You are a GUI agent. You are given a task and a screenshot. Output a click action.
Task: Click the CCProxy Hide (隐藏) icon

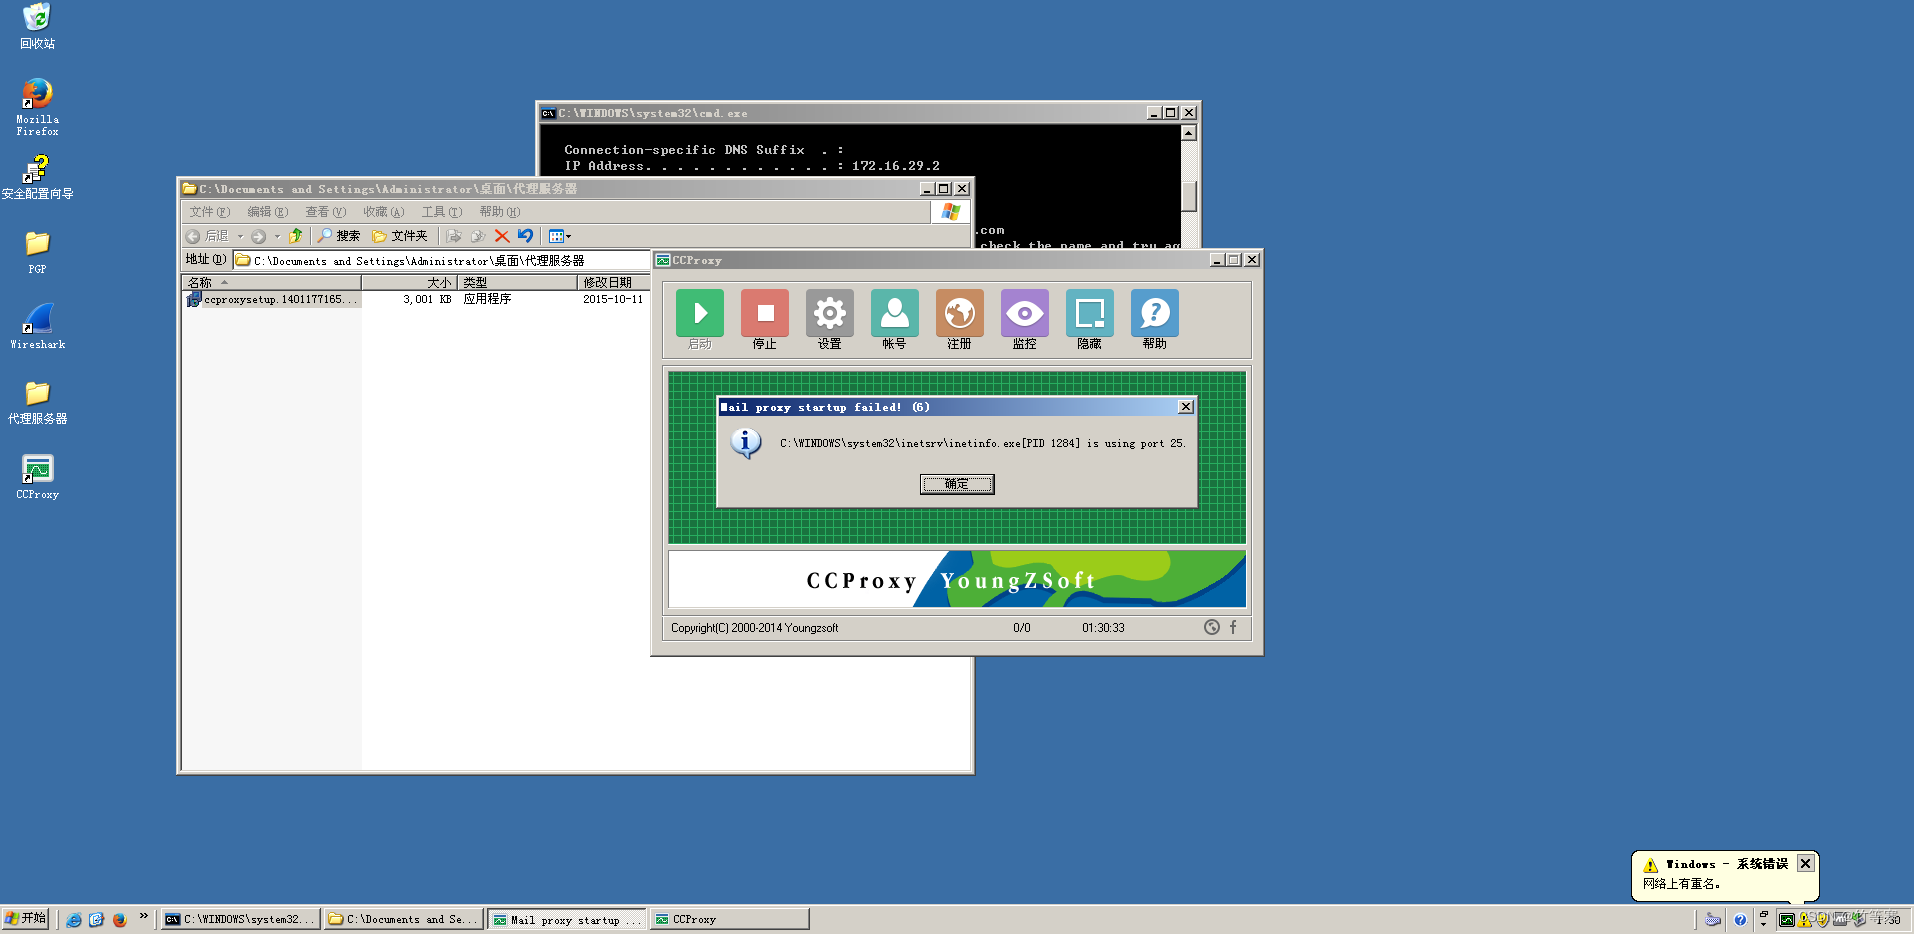1090,314
